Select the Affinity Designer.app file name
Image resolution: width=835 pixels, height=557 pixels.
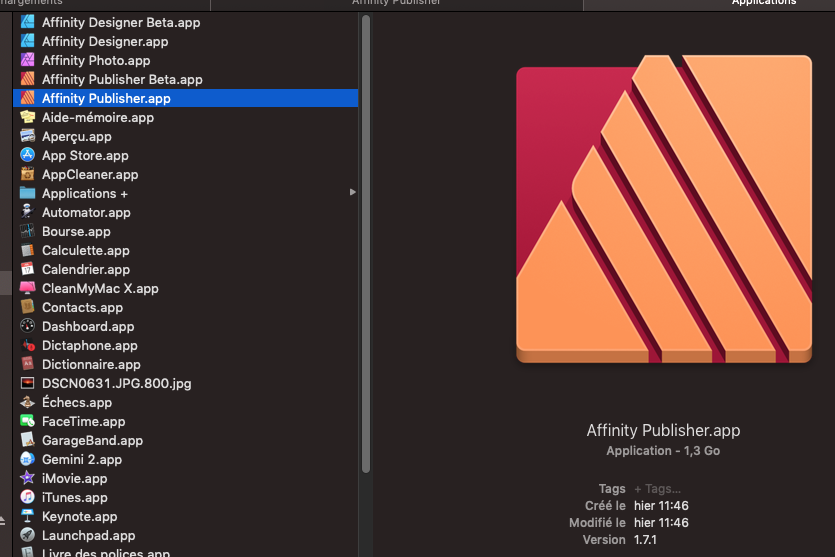point(105,42)
